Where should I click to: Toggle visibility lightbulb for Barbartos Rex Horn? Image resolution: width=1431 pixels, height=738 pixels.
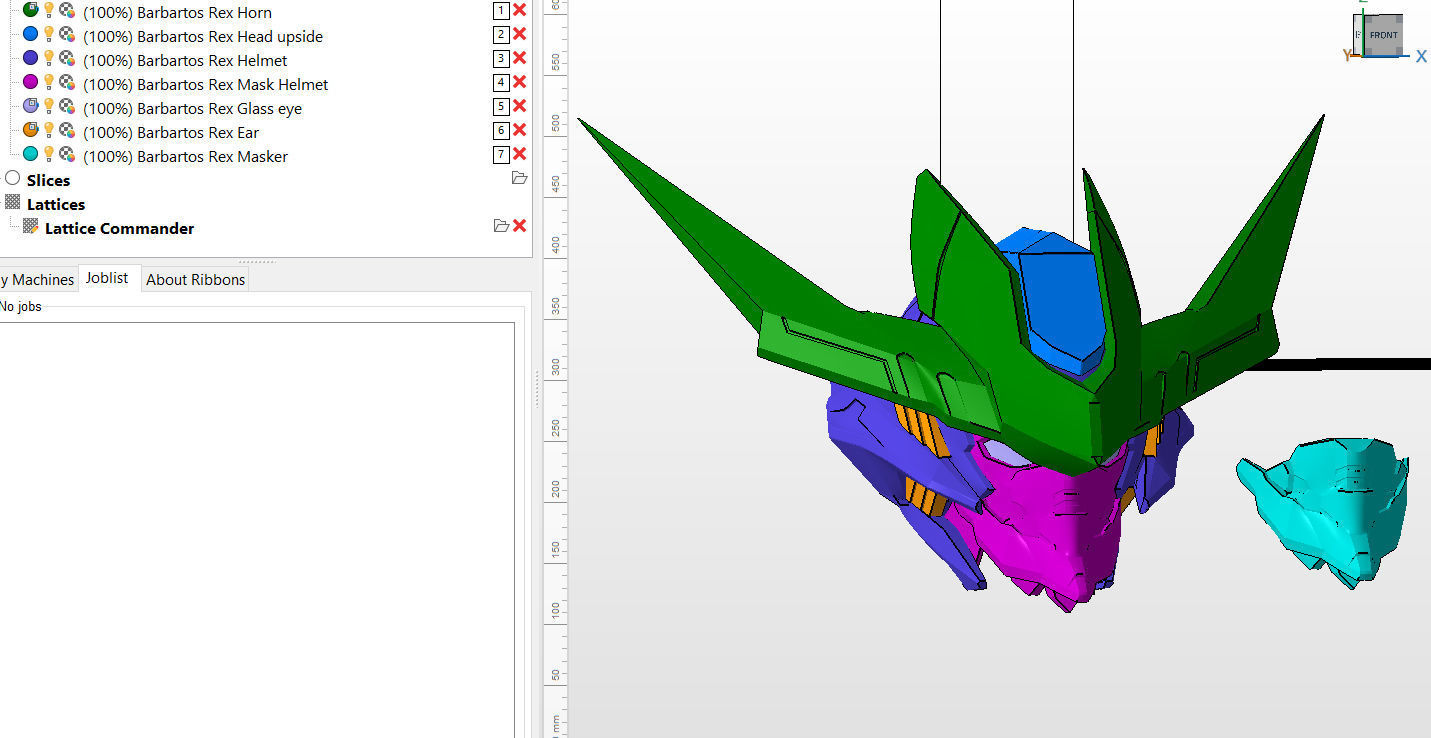click(x=48, y=10)
